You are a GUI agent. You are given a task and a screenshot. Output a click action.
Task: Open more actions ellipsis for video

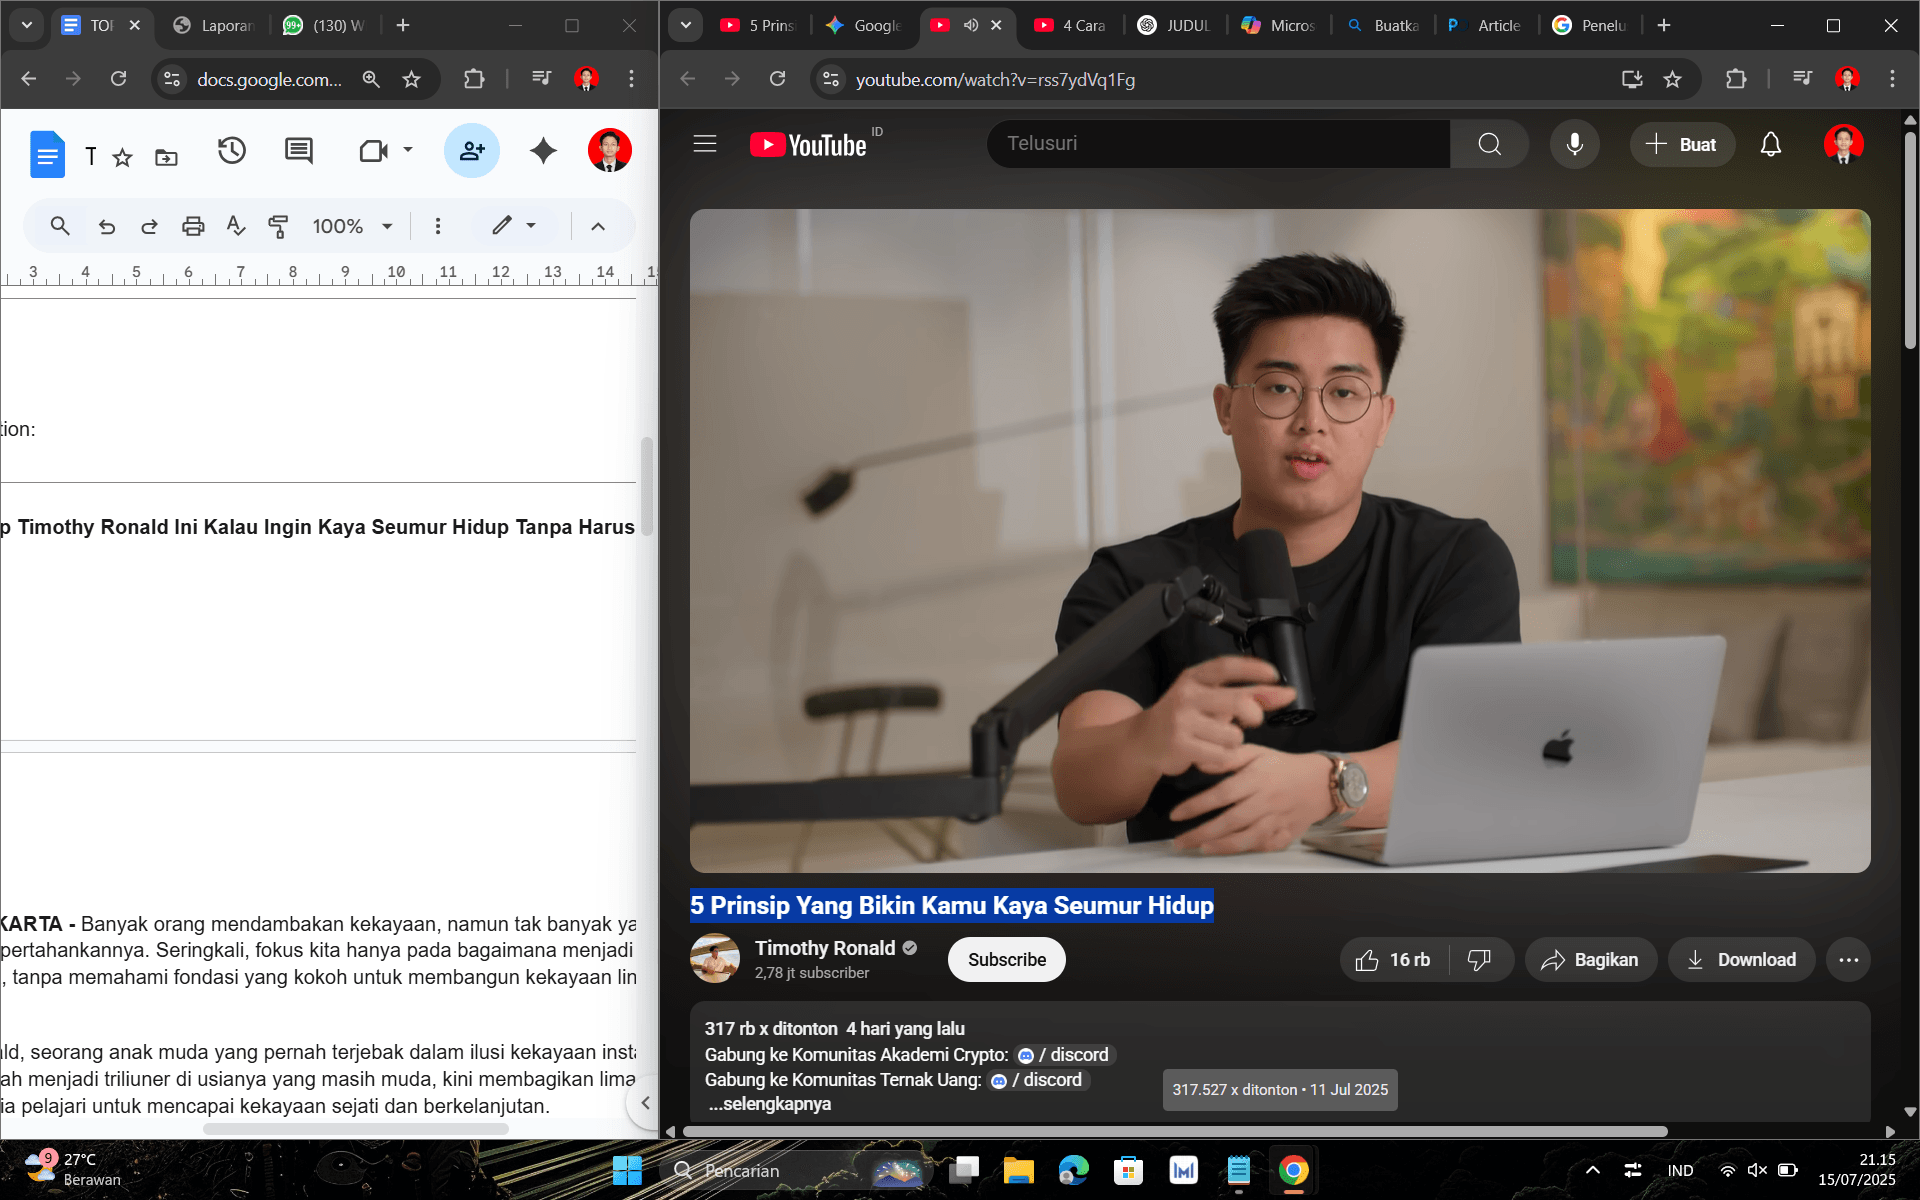tap(1848, 960)
